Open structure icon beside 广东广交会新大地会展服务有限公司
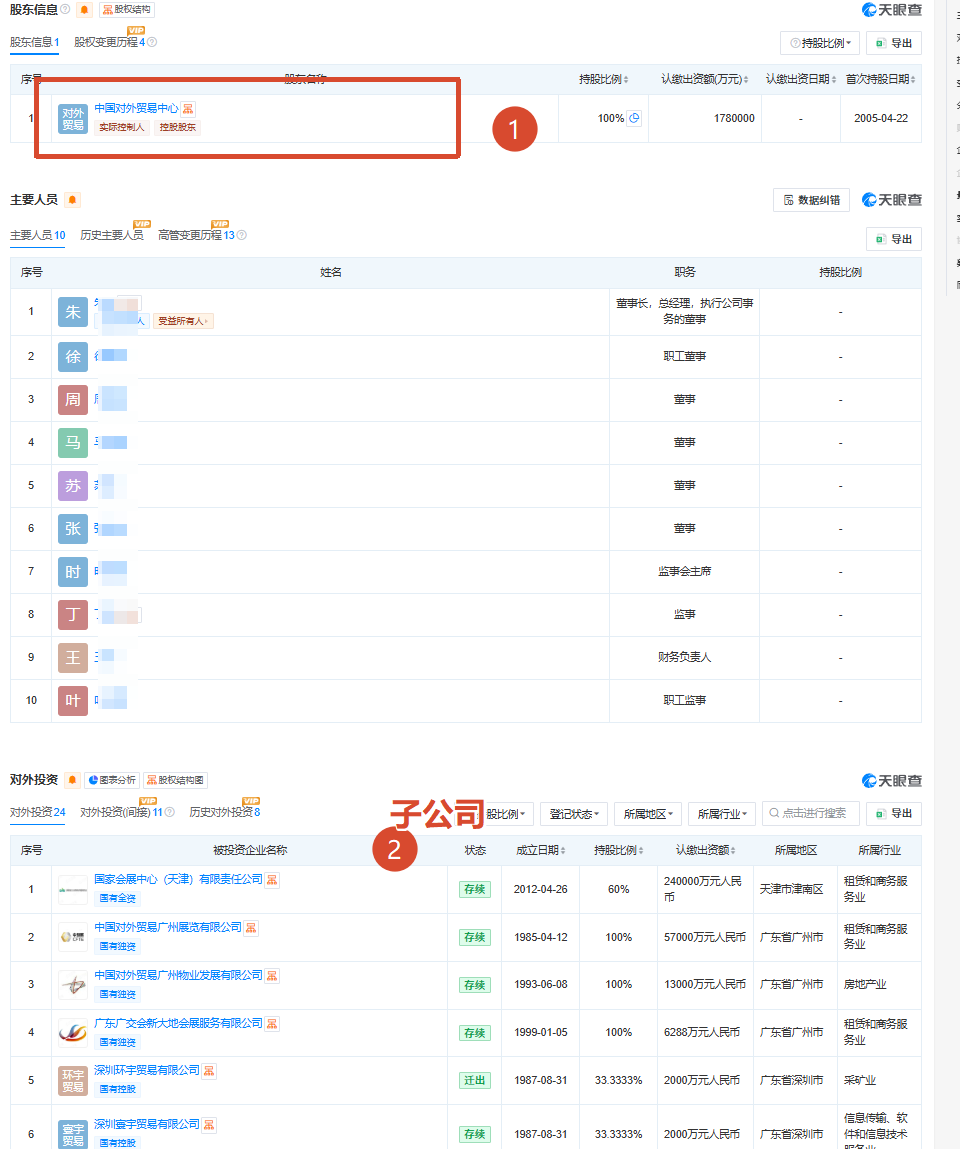Image resolution: width=960 pixels, height=1149 pixels. [272, 1024]
